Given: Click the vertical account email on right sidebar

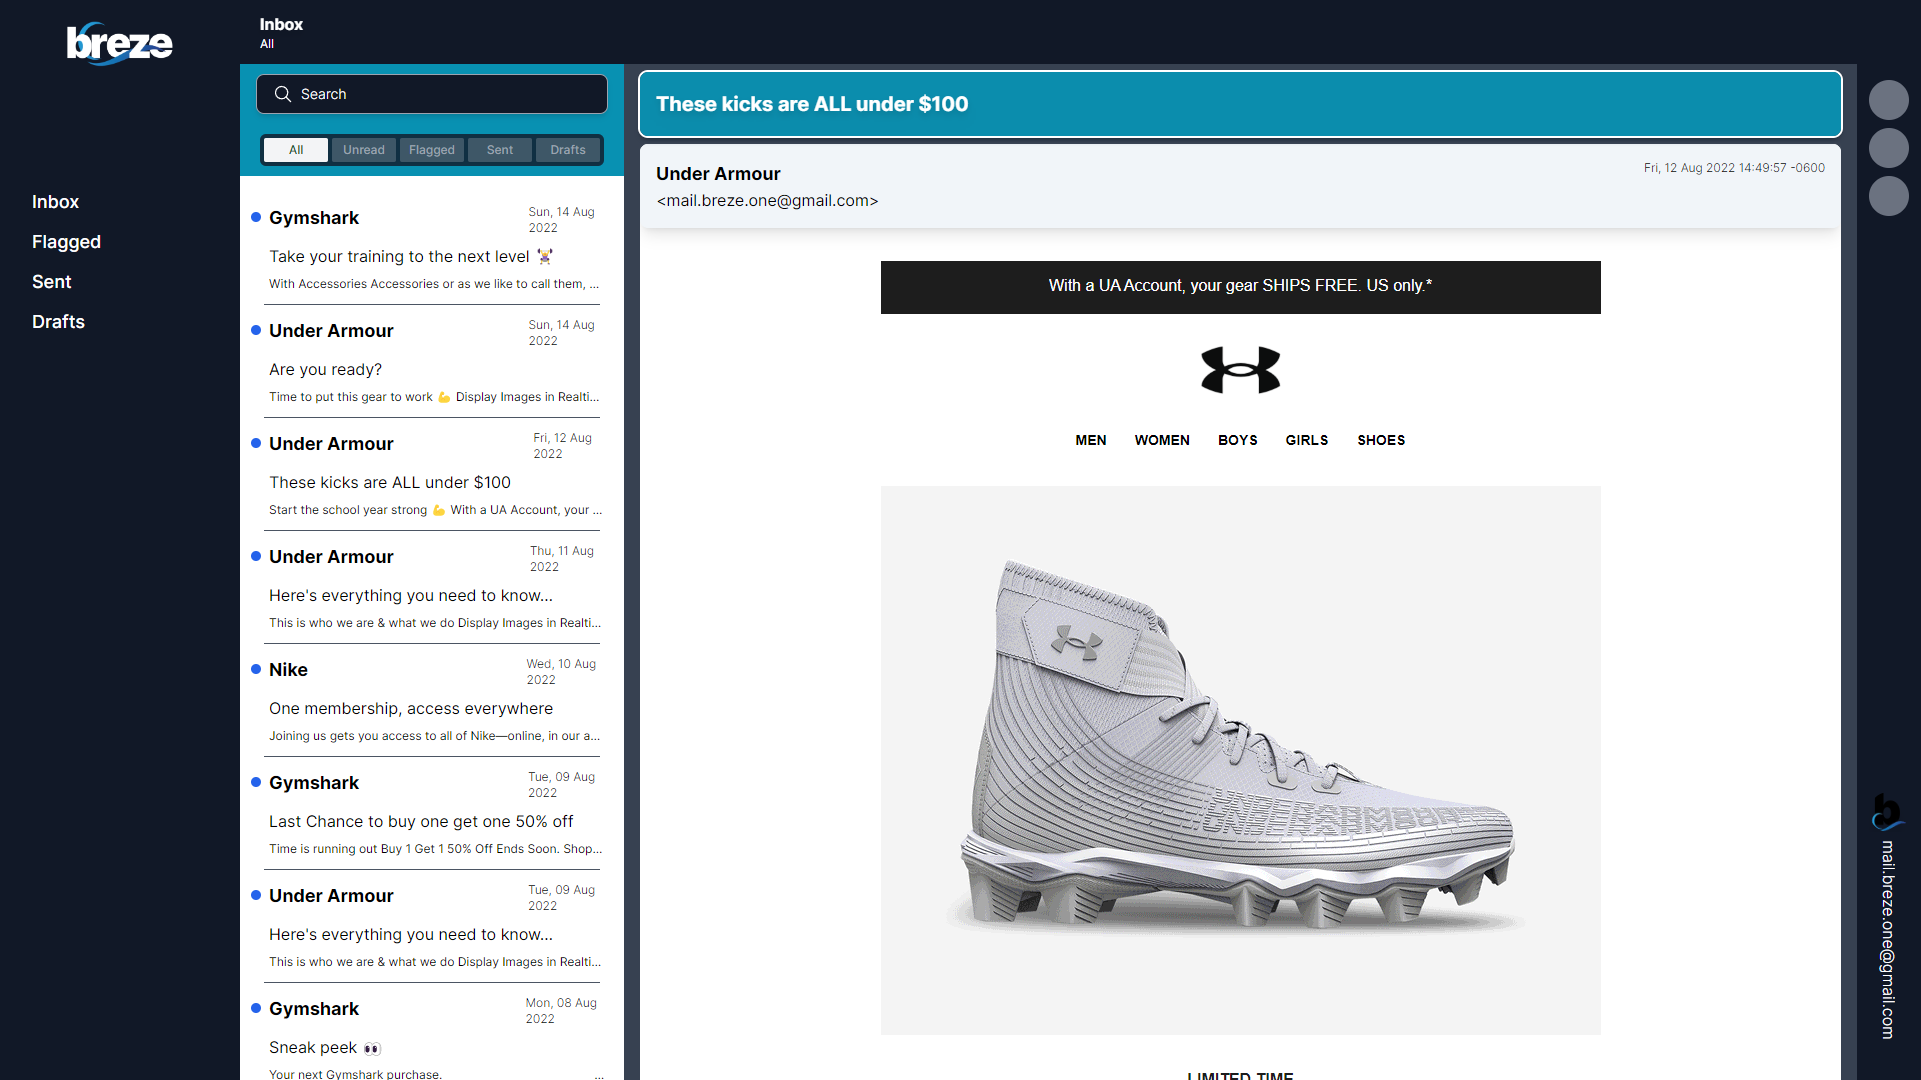Looking at the screenshot, I should click(x=1888, y=940).
